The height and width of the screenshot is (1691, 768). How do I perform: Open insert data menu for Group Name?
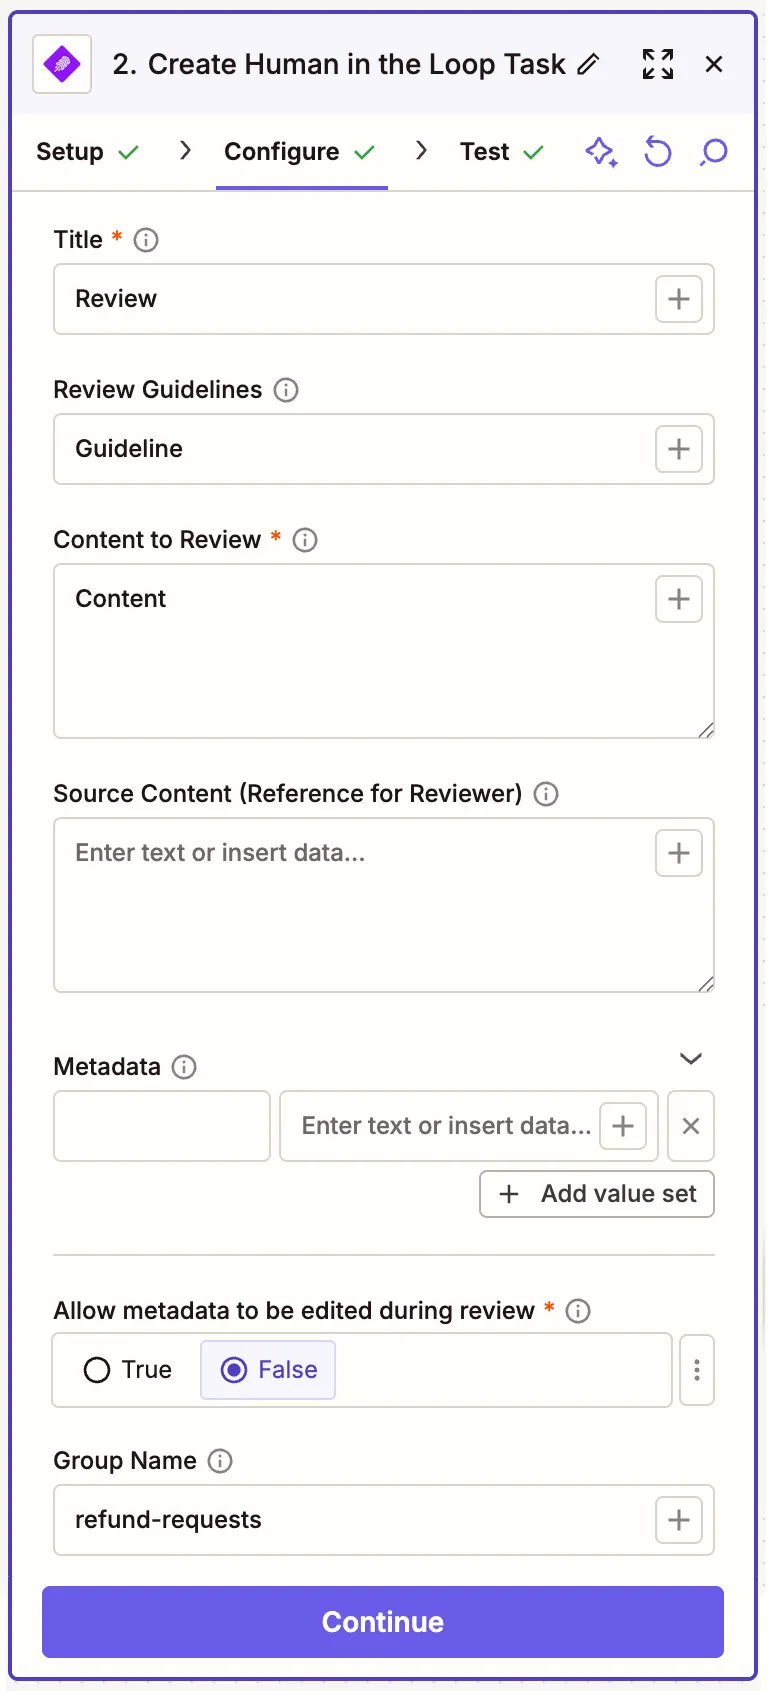[x=678, y=1520]
